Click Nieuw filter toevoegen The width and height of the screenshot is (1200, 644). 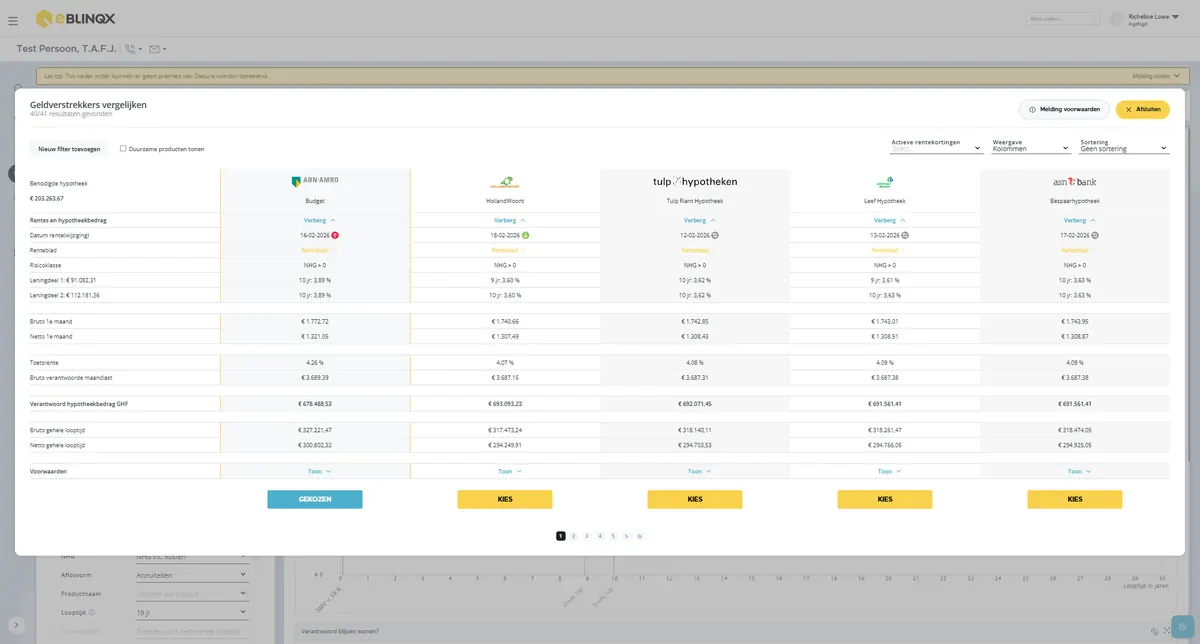[x=68, y=149]
